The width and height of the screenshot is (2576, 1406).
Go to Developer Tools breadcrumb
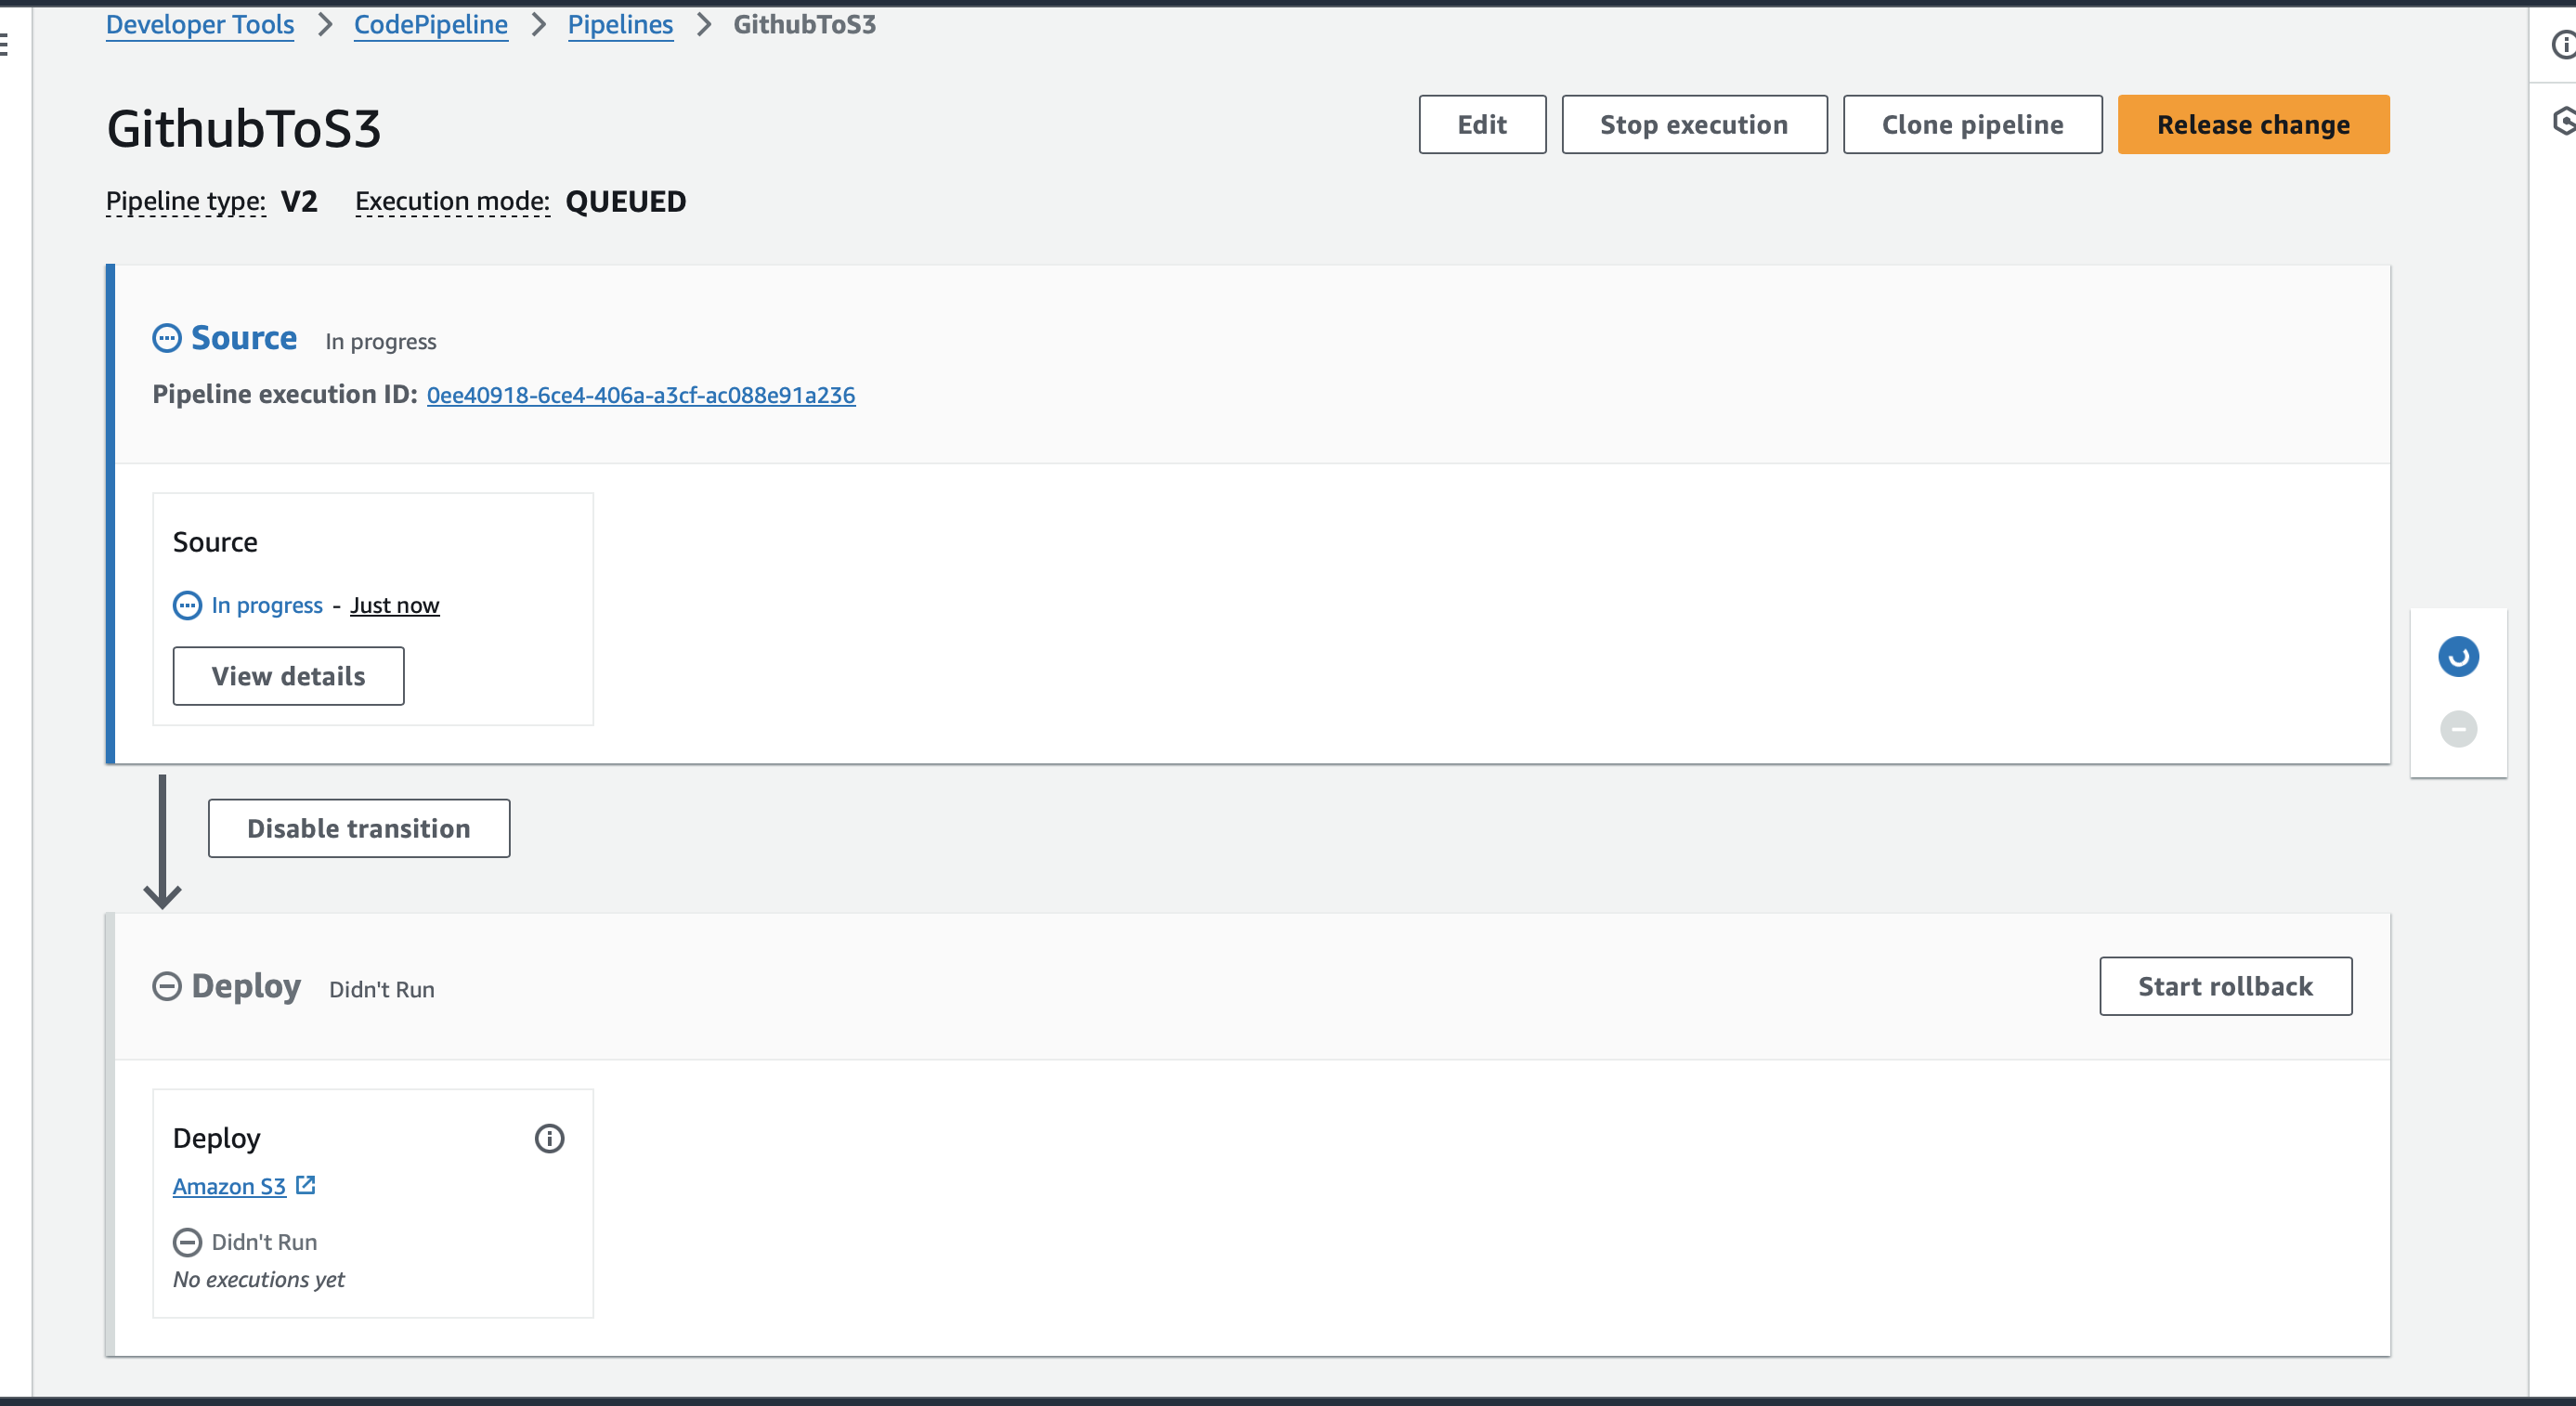coord(200,25)
